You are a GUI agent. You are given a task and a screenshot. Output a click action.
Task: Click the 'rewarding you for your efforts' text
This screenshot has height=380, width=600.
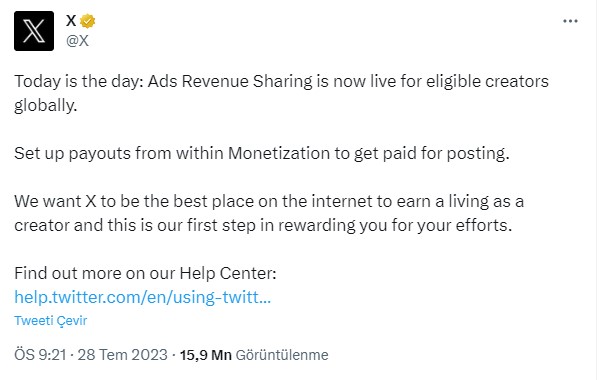[x=395, y=225]
